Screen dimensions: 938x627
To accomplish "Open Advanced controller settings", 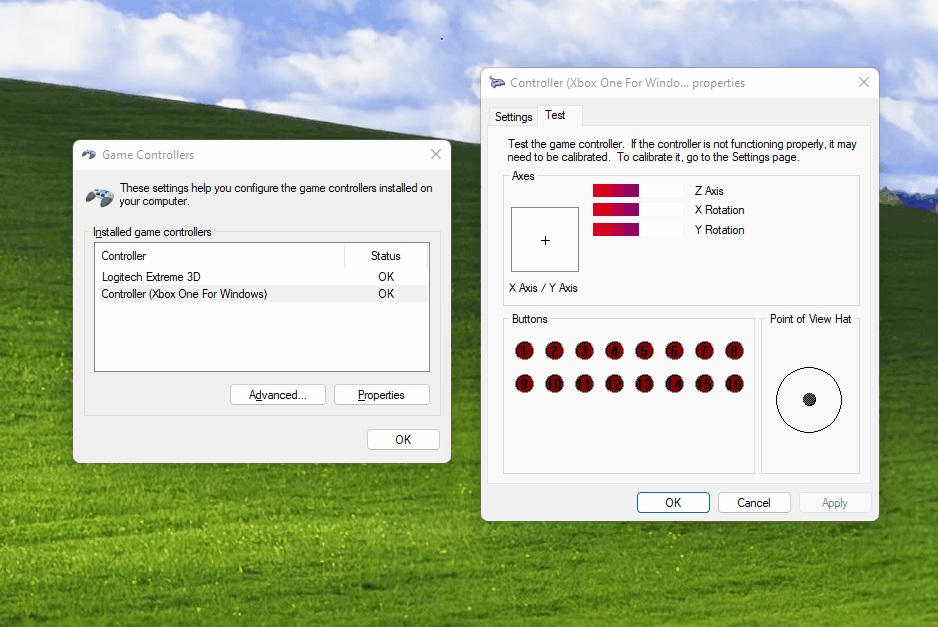I will [x=278, y=395].
